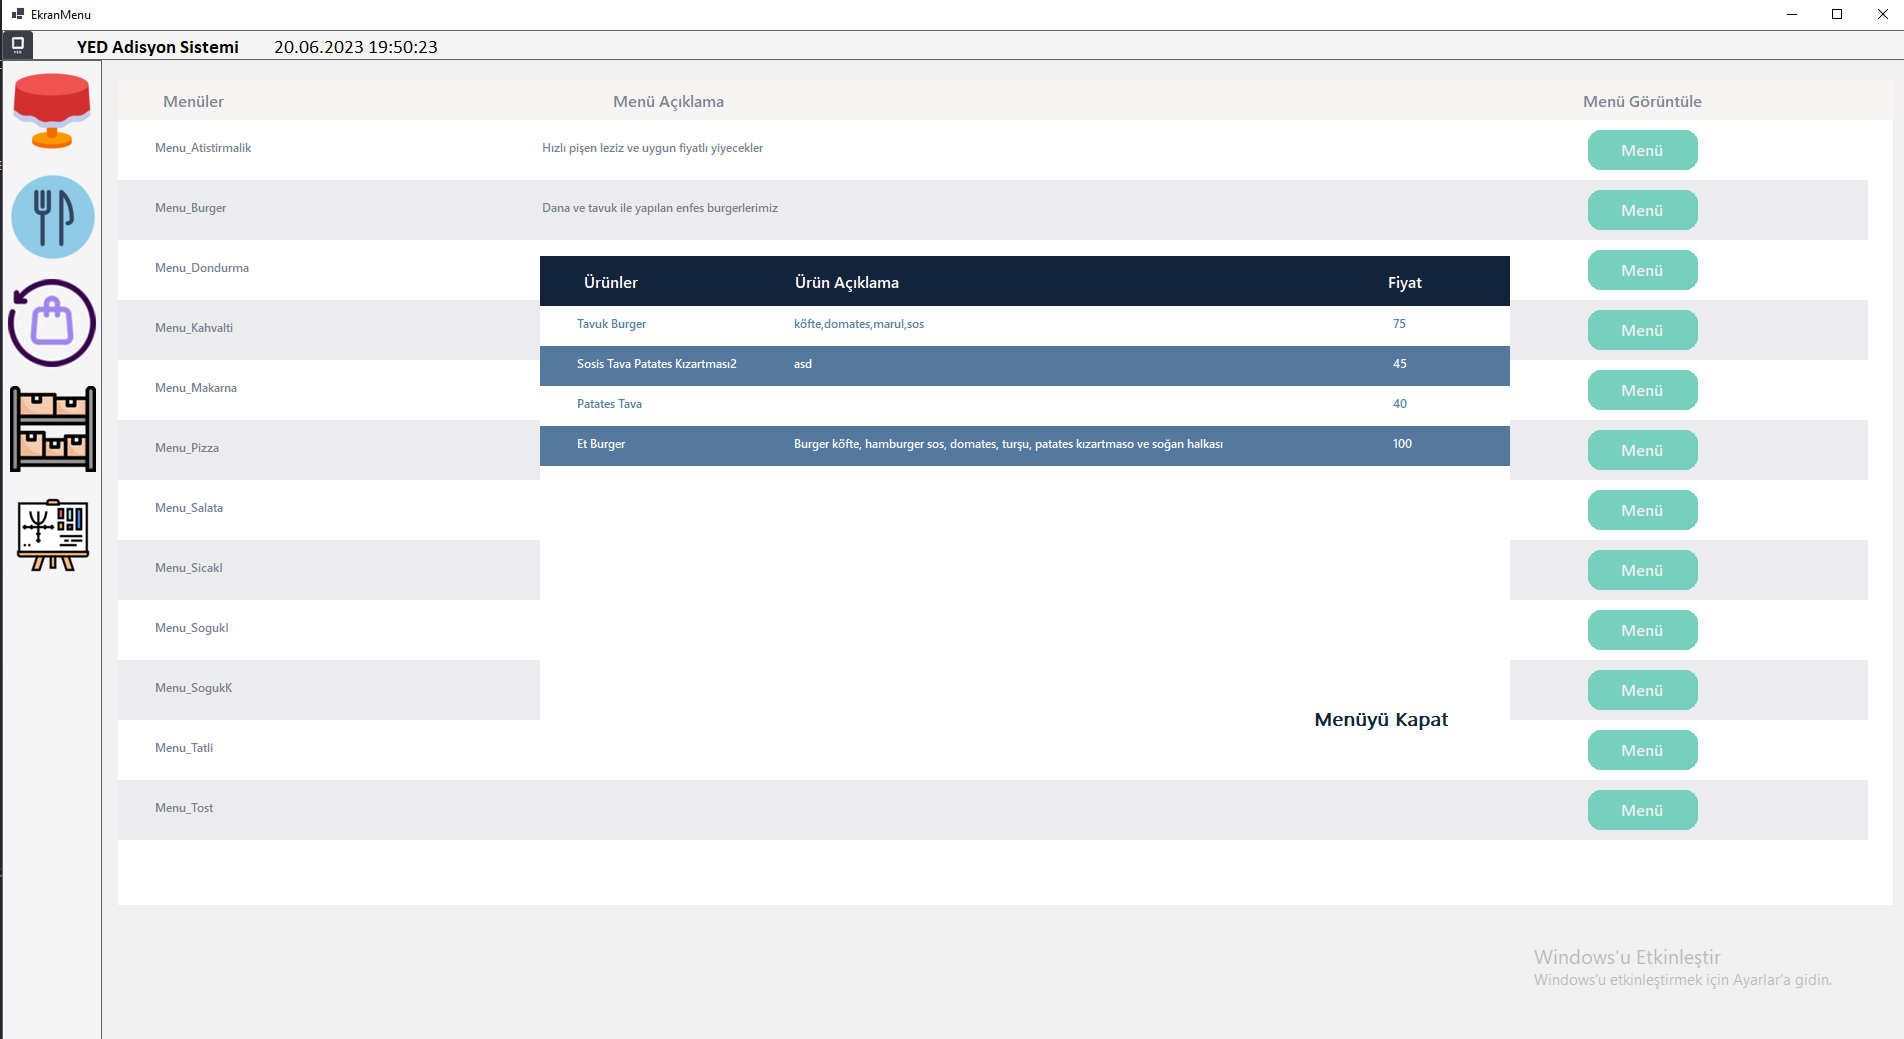Click the fork and knife menu icon

coord(53,217)
